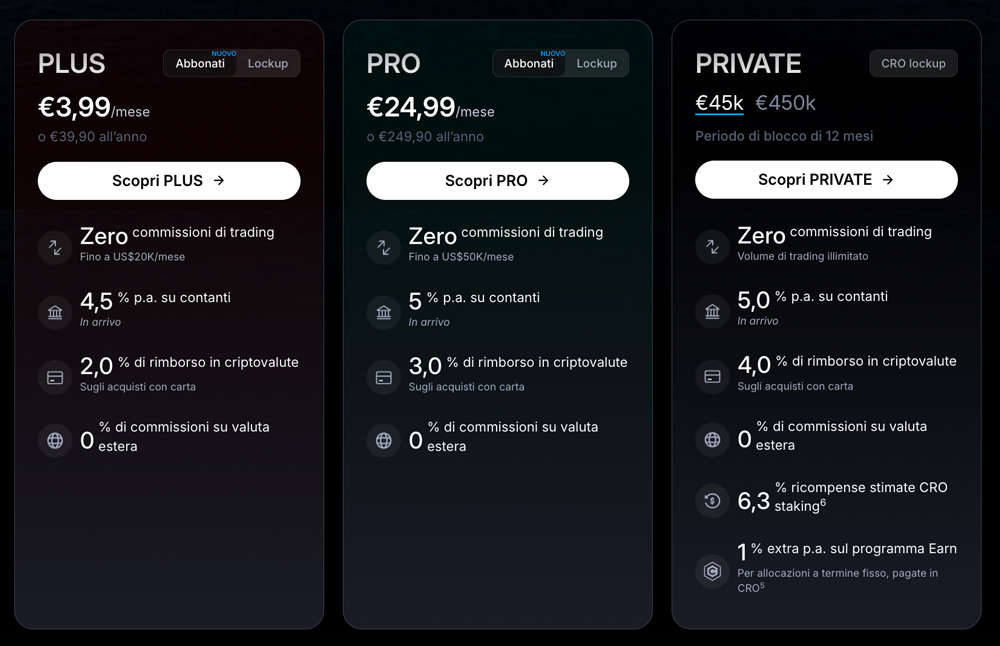Click the card cashback icon in PRO
Viewport: 1000px width, 646px height.
pos(383,376)
